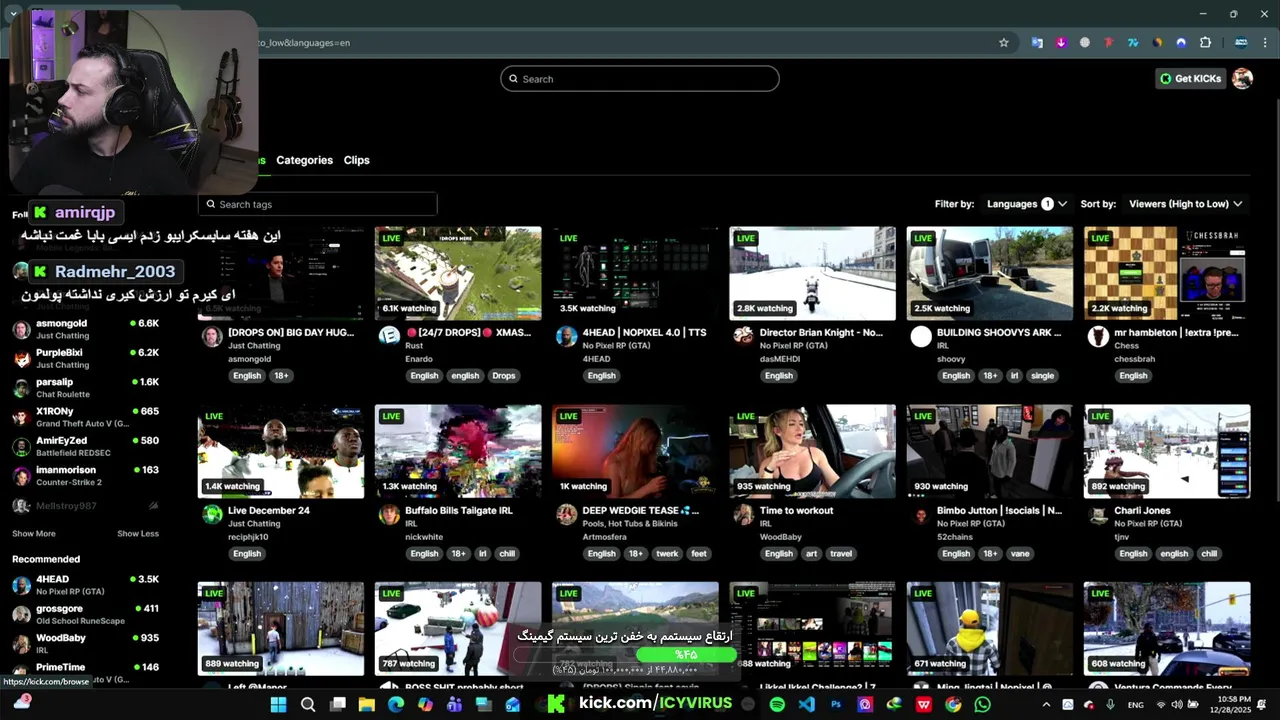Open the Chrome Extensions puzzle icon
The height and width of the screenshot is (720, 1280).
click(x=1205, y=42)
